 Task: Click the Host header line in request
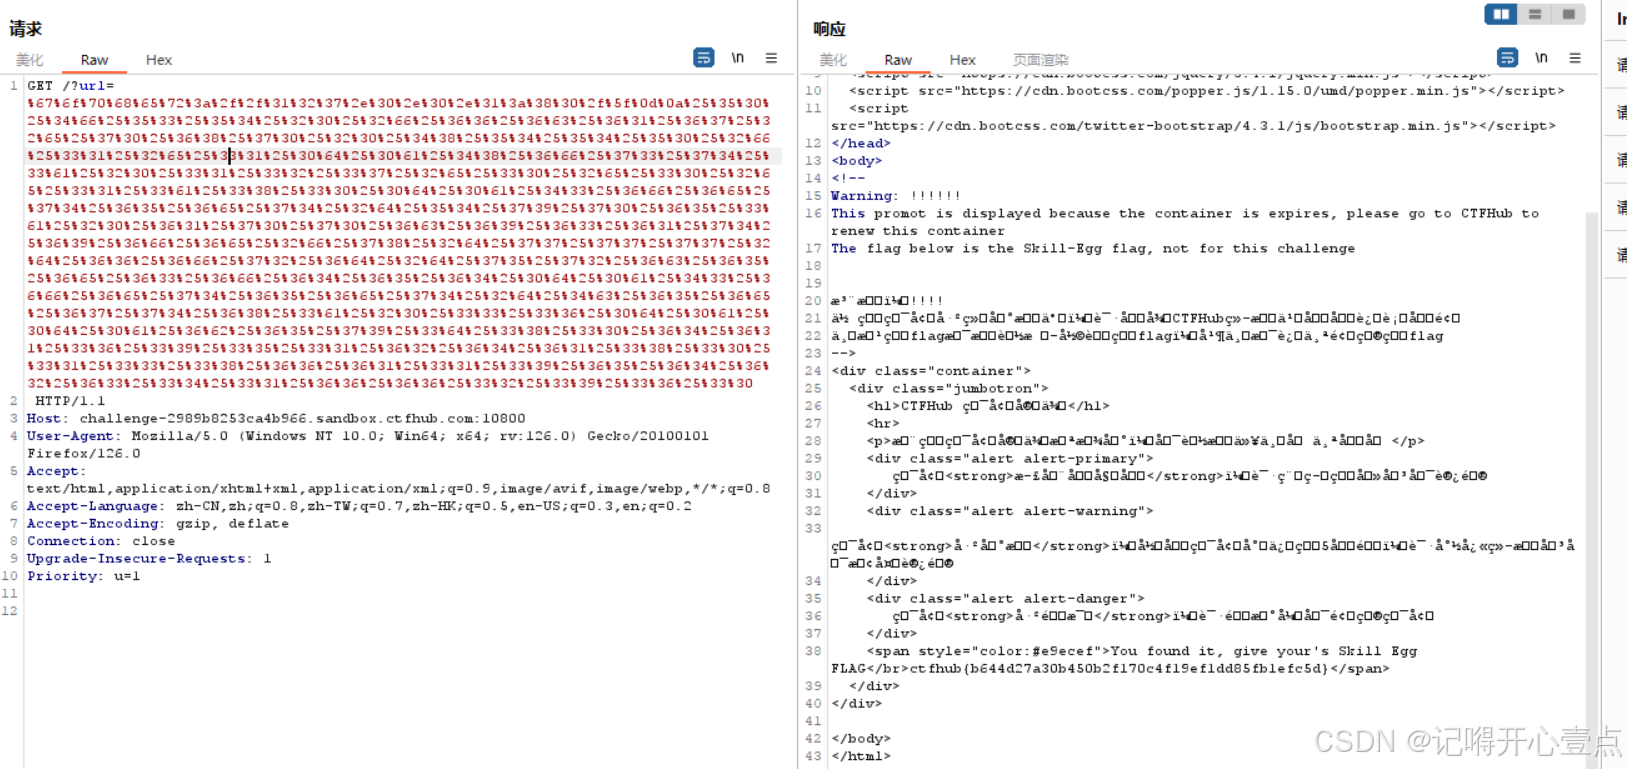276,419
